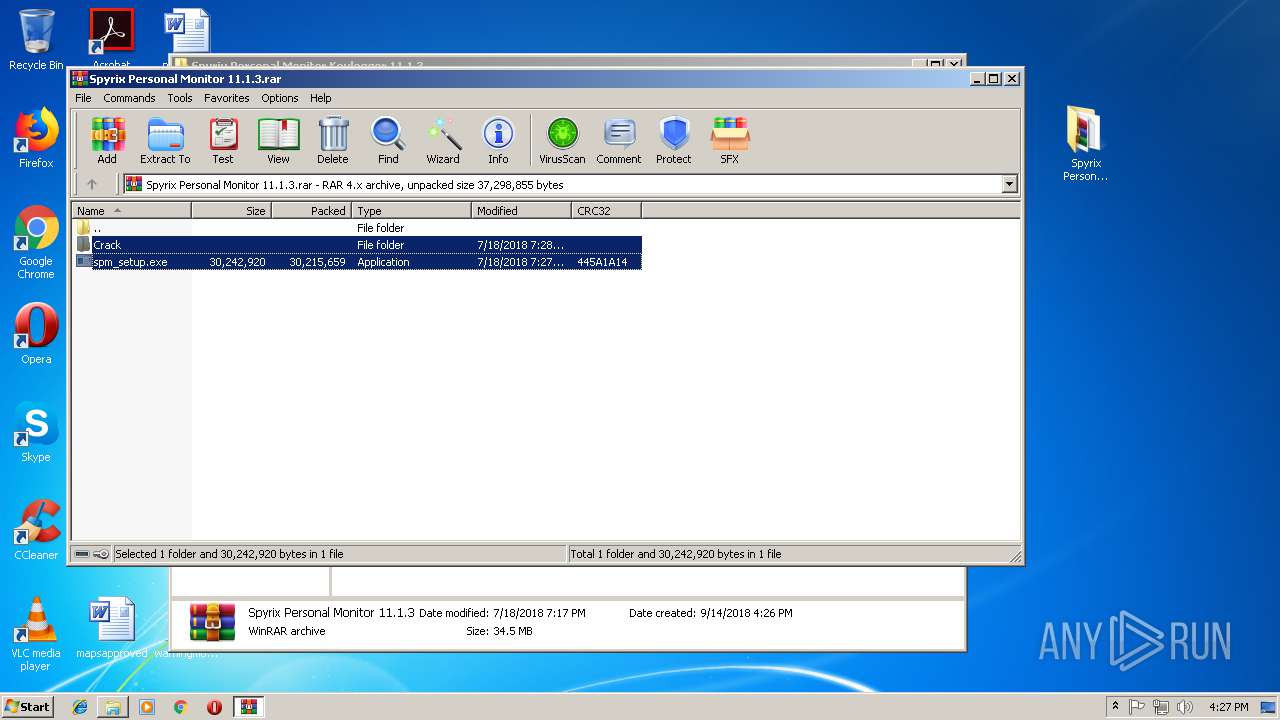Image resolution: width=1280 pixels, height=720 pixels.
Task: Click the 4:27 PM taskbar clock
Action: [x=1228, y=707]
